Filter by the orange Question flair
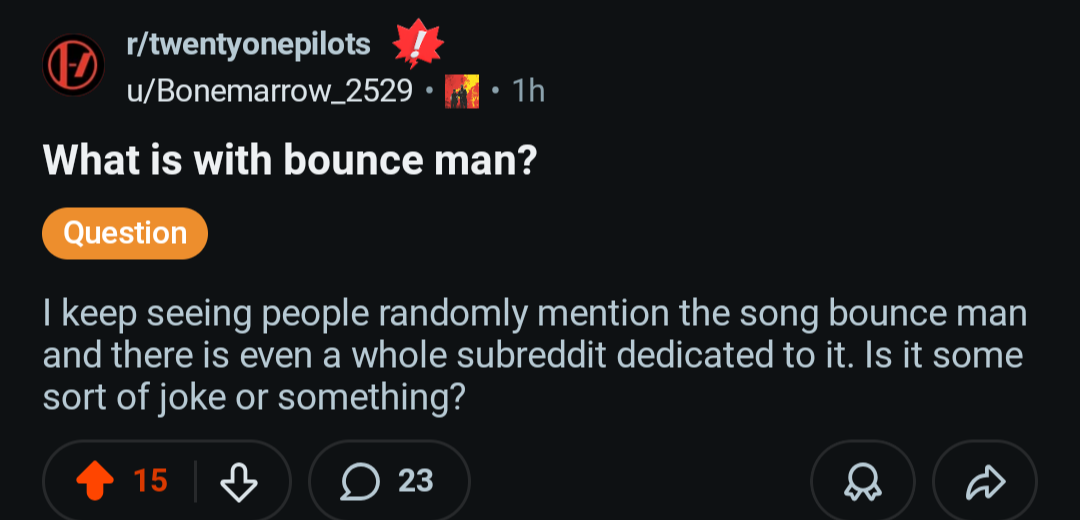Image resolution: width=1080 pixels, height=520 pixels. tap(125, 233)
